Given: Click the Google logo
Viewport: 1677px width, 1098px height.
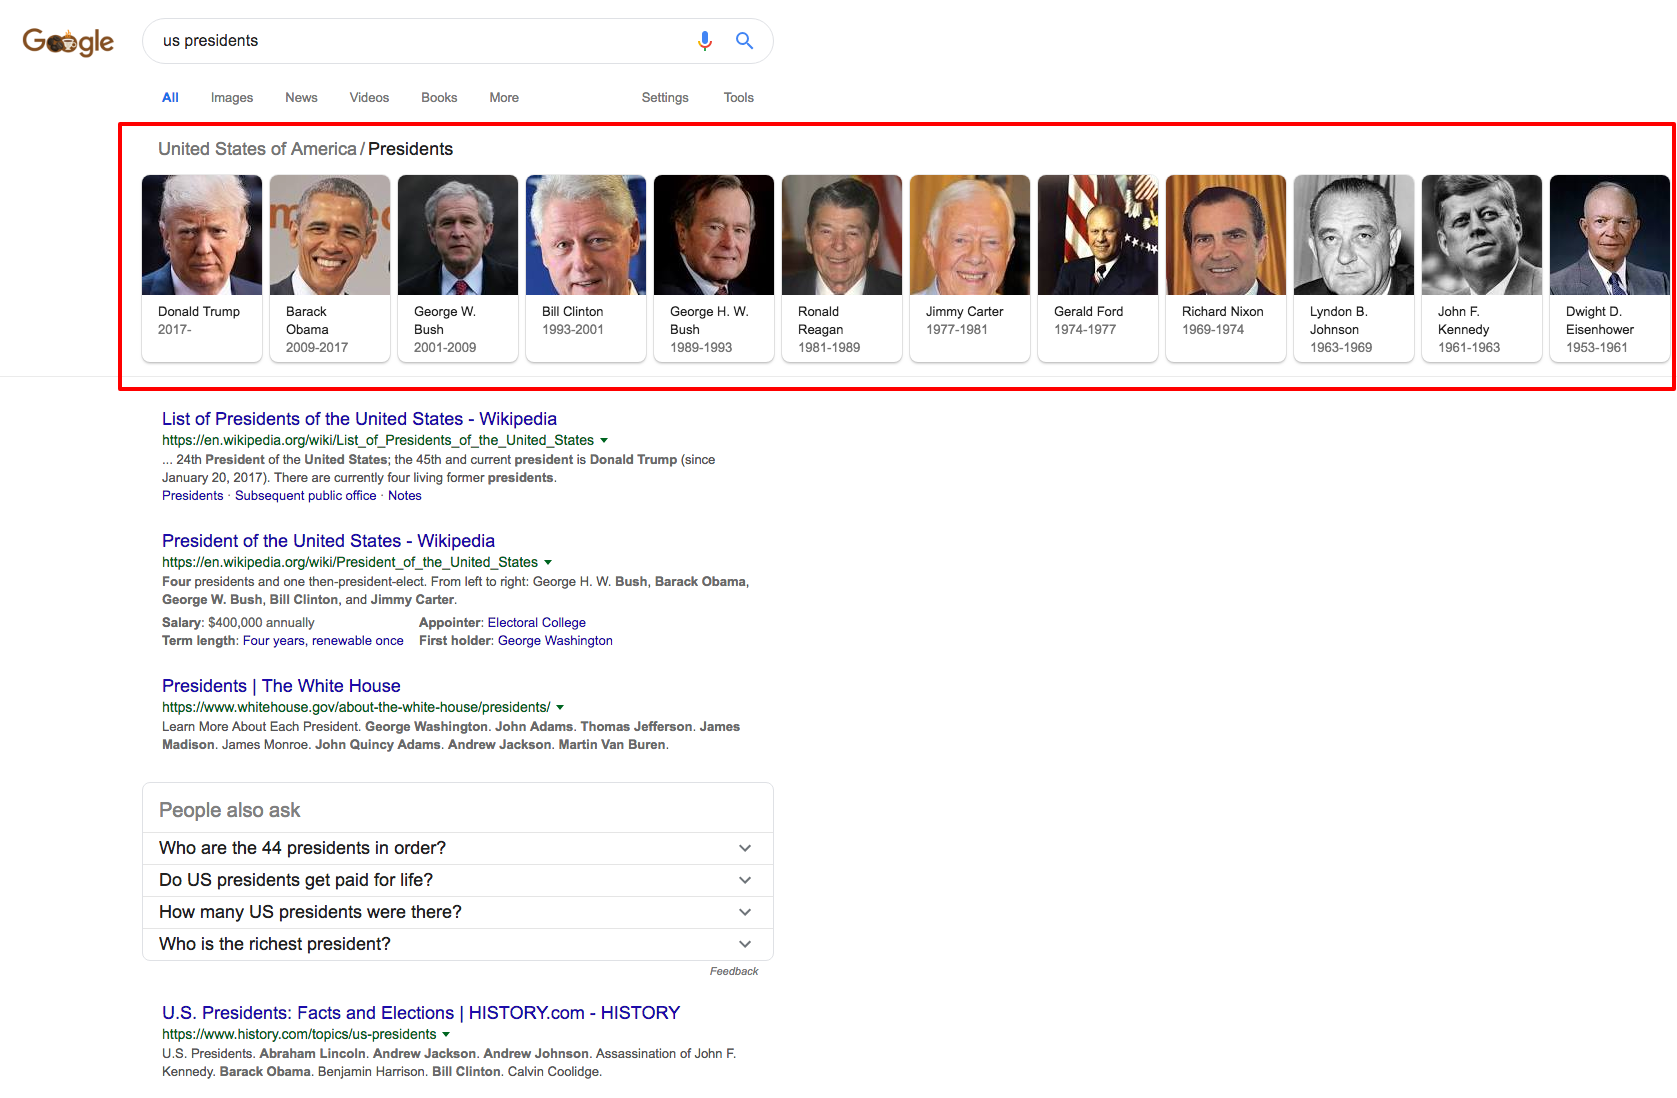Looking at the screenshot, I should (68, 41).
